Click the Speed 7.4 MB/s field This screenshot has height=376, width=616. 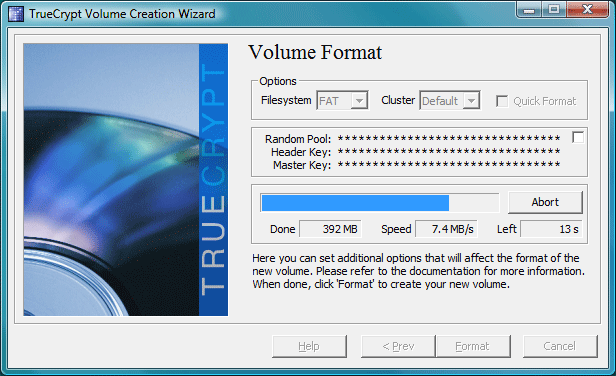(446, 229)
